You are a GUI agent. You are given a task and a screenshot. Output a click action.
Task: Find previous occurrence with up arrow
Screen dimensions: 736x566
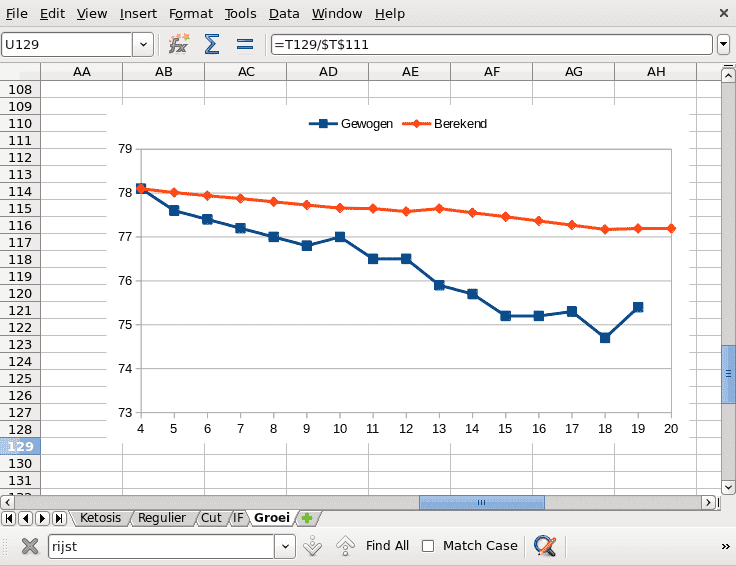[x=345, y=546]
